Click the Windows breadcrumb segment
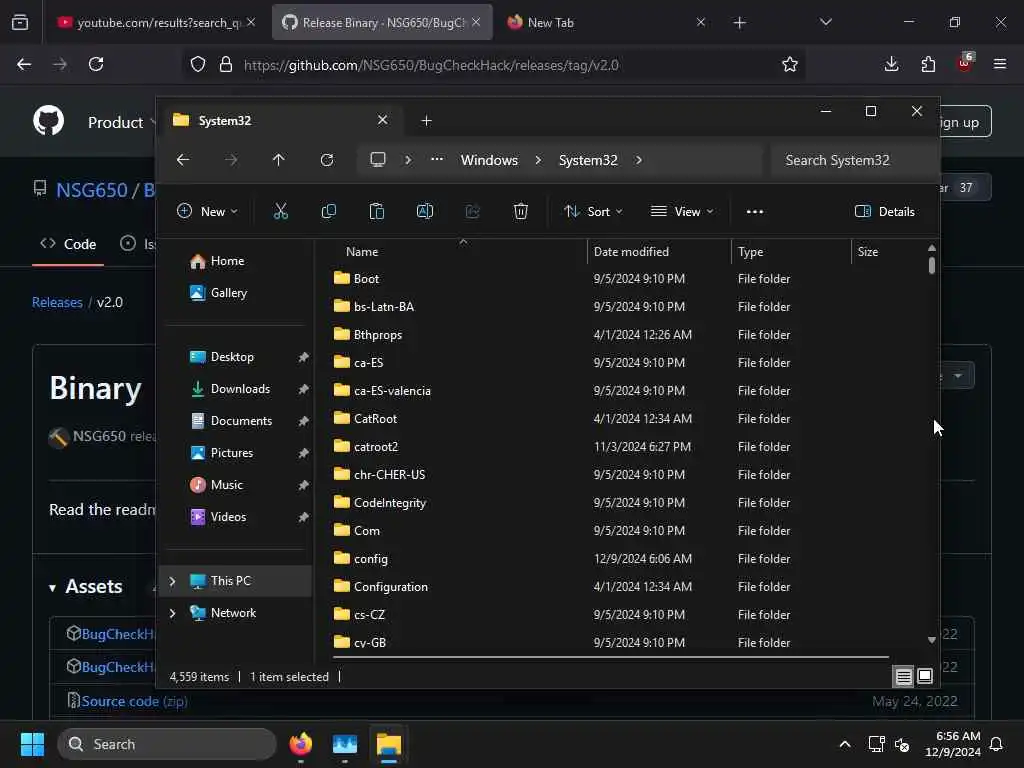Viewport: 1024px width, 768px height. [x=489, y=160]
